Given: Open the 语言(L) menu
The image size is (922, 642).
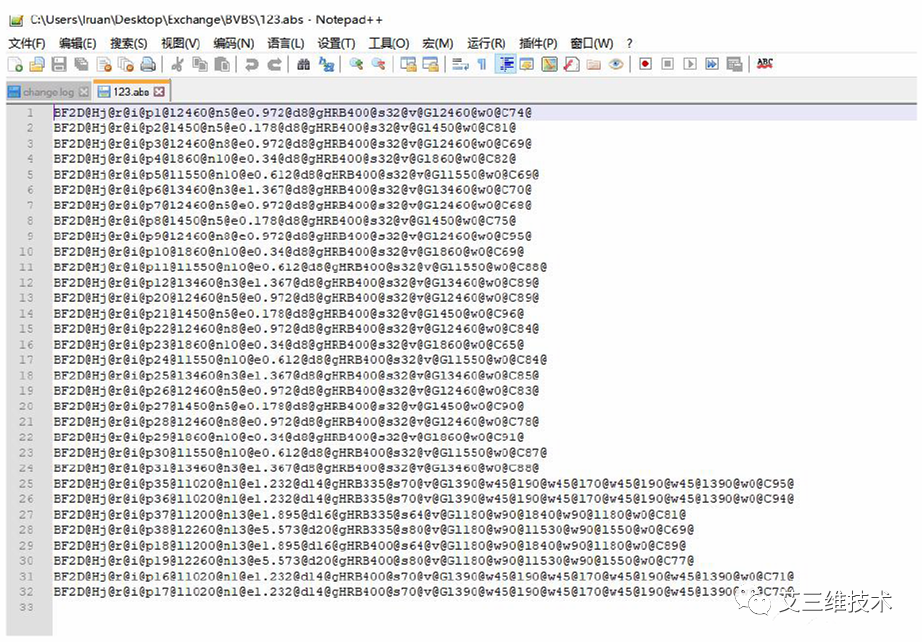Looking at the screenshot, I should (286, 44).
